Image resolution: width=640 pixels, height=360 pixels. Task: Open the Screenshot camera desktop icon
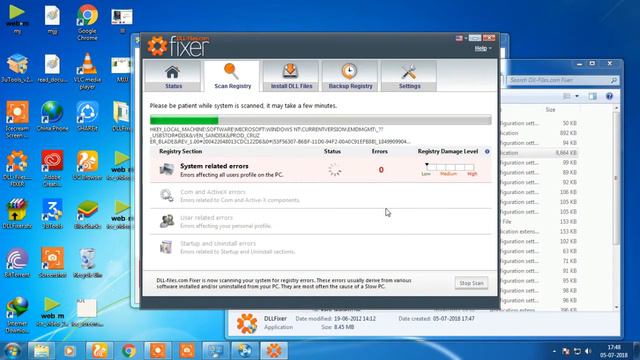(x=52, y=263)
